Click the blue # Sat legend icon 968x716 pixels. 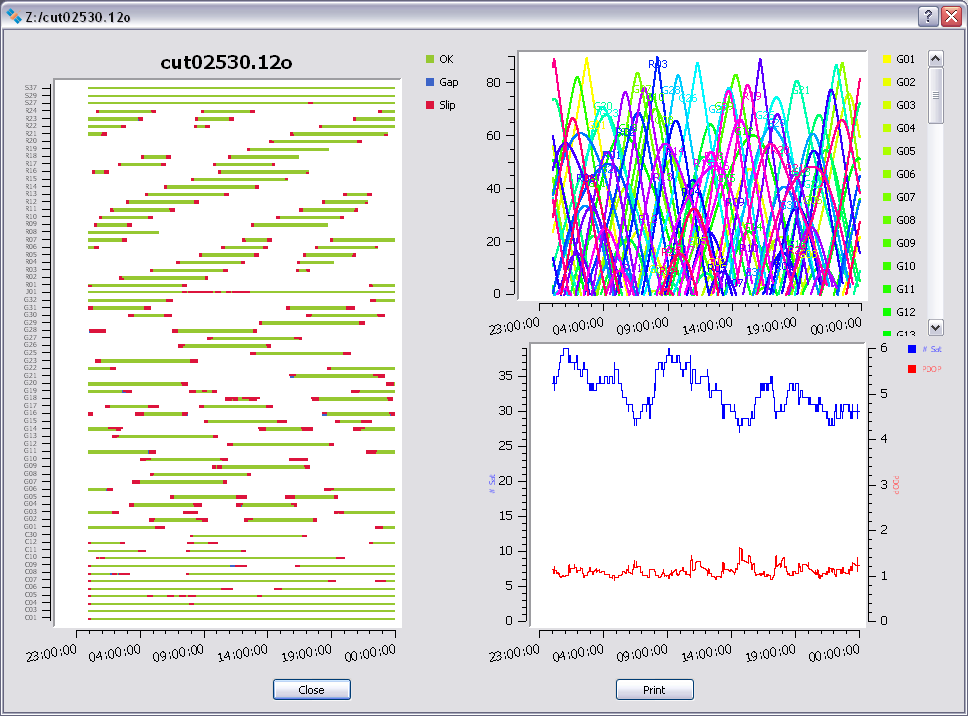tap(911, 348)
